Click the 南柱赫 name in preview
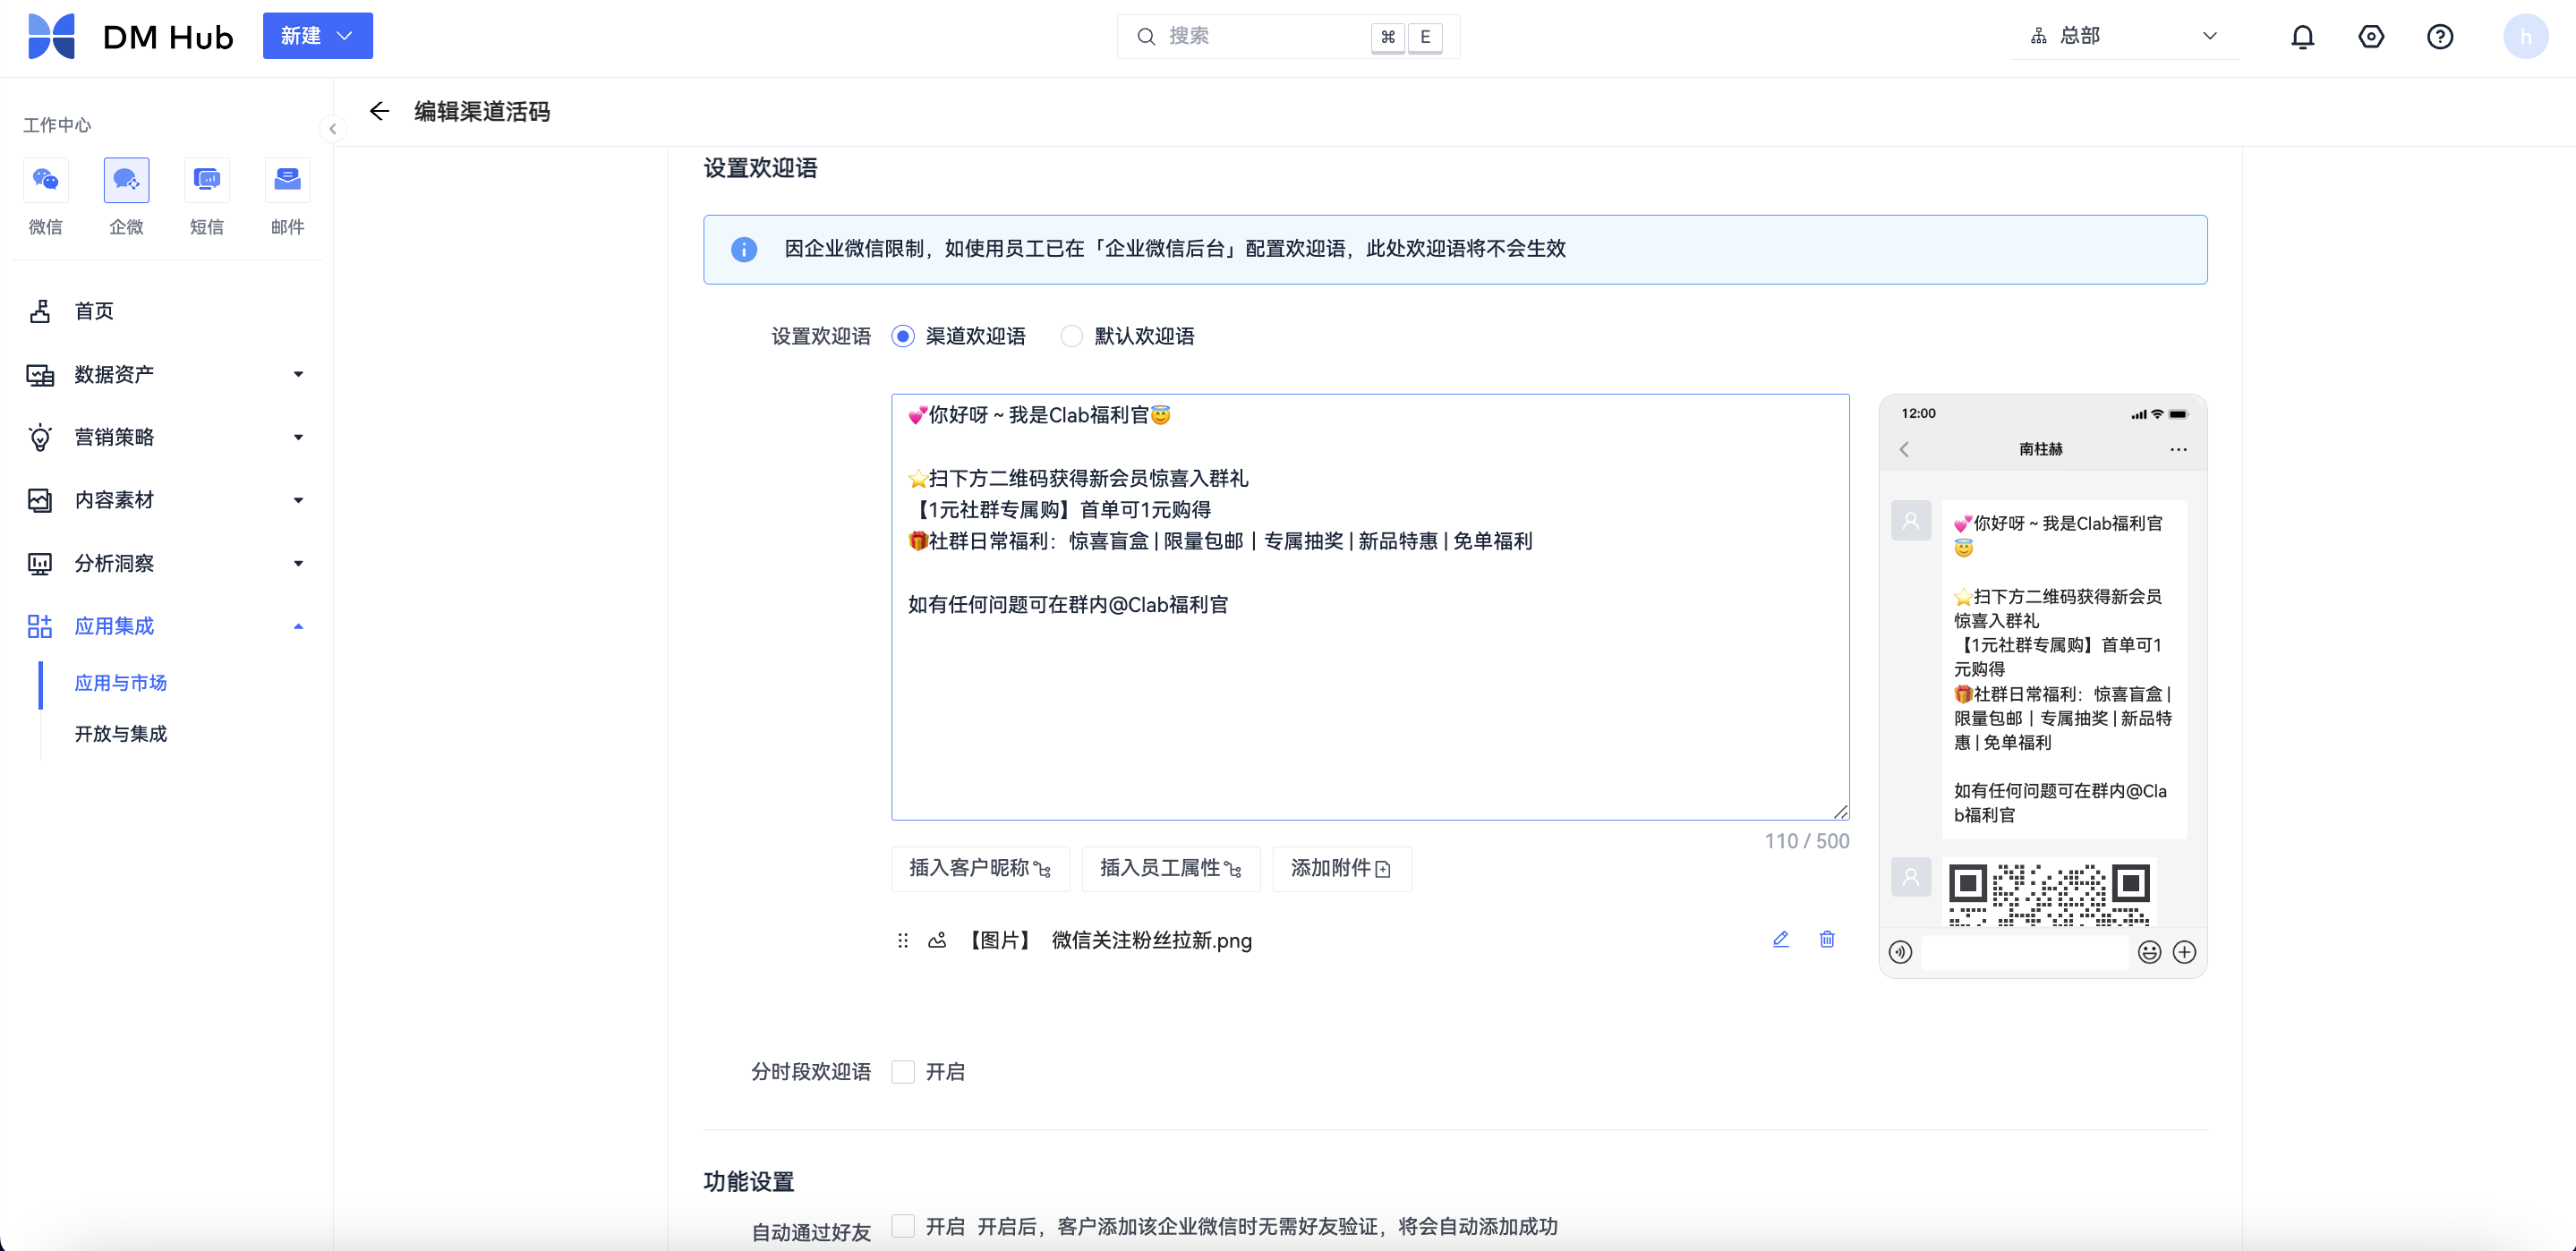 (x=2041, y=450)
